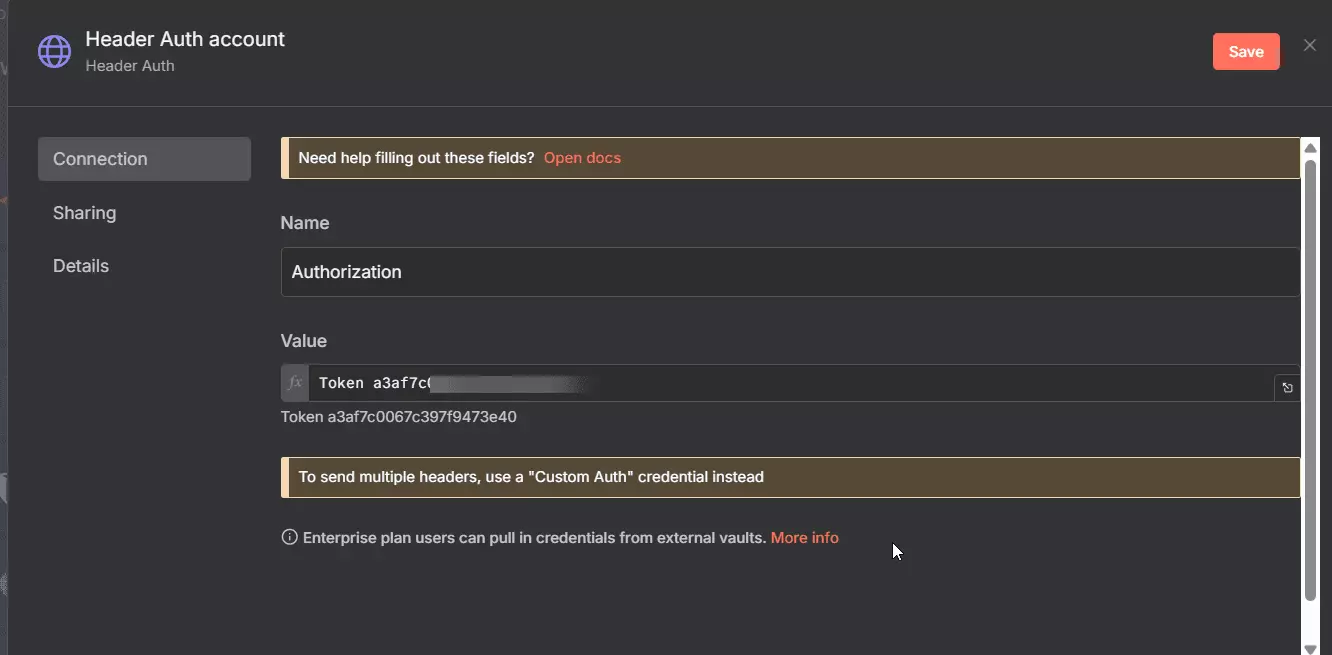This screenshot has width=1332, height=655.
Task: Open the docs link in help banner
Action: [x=582, y=158]
